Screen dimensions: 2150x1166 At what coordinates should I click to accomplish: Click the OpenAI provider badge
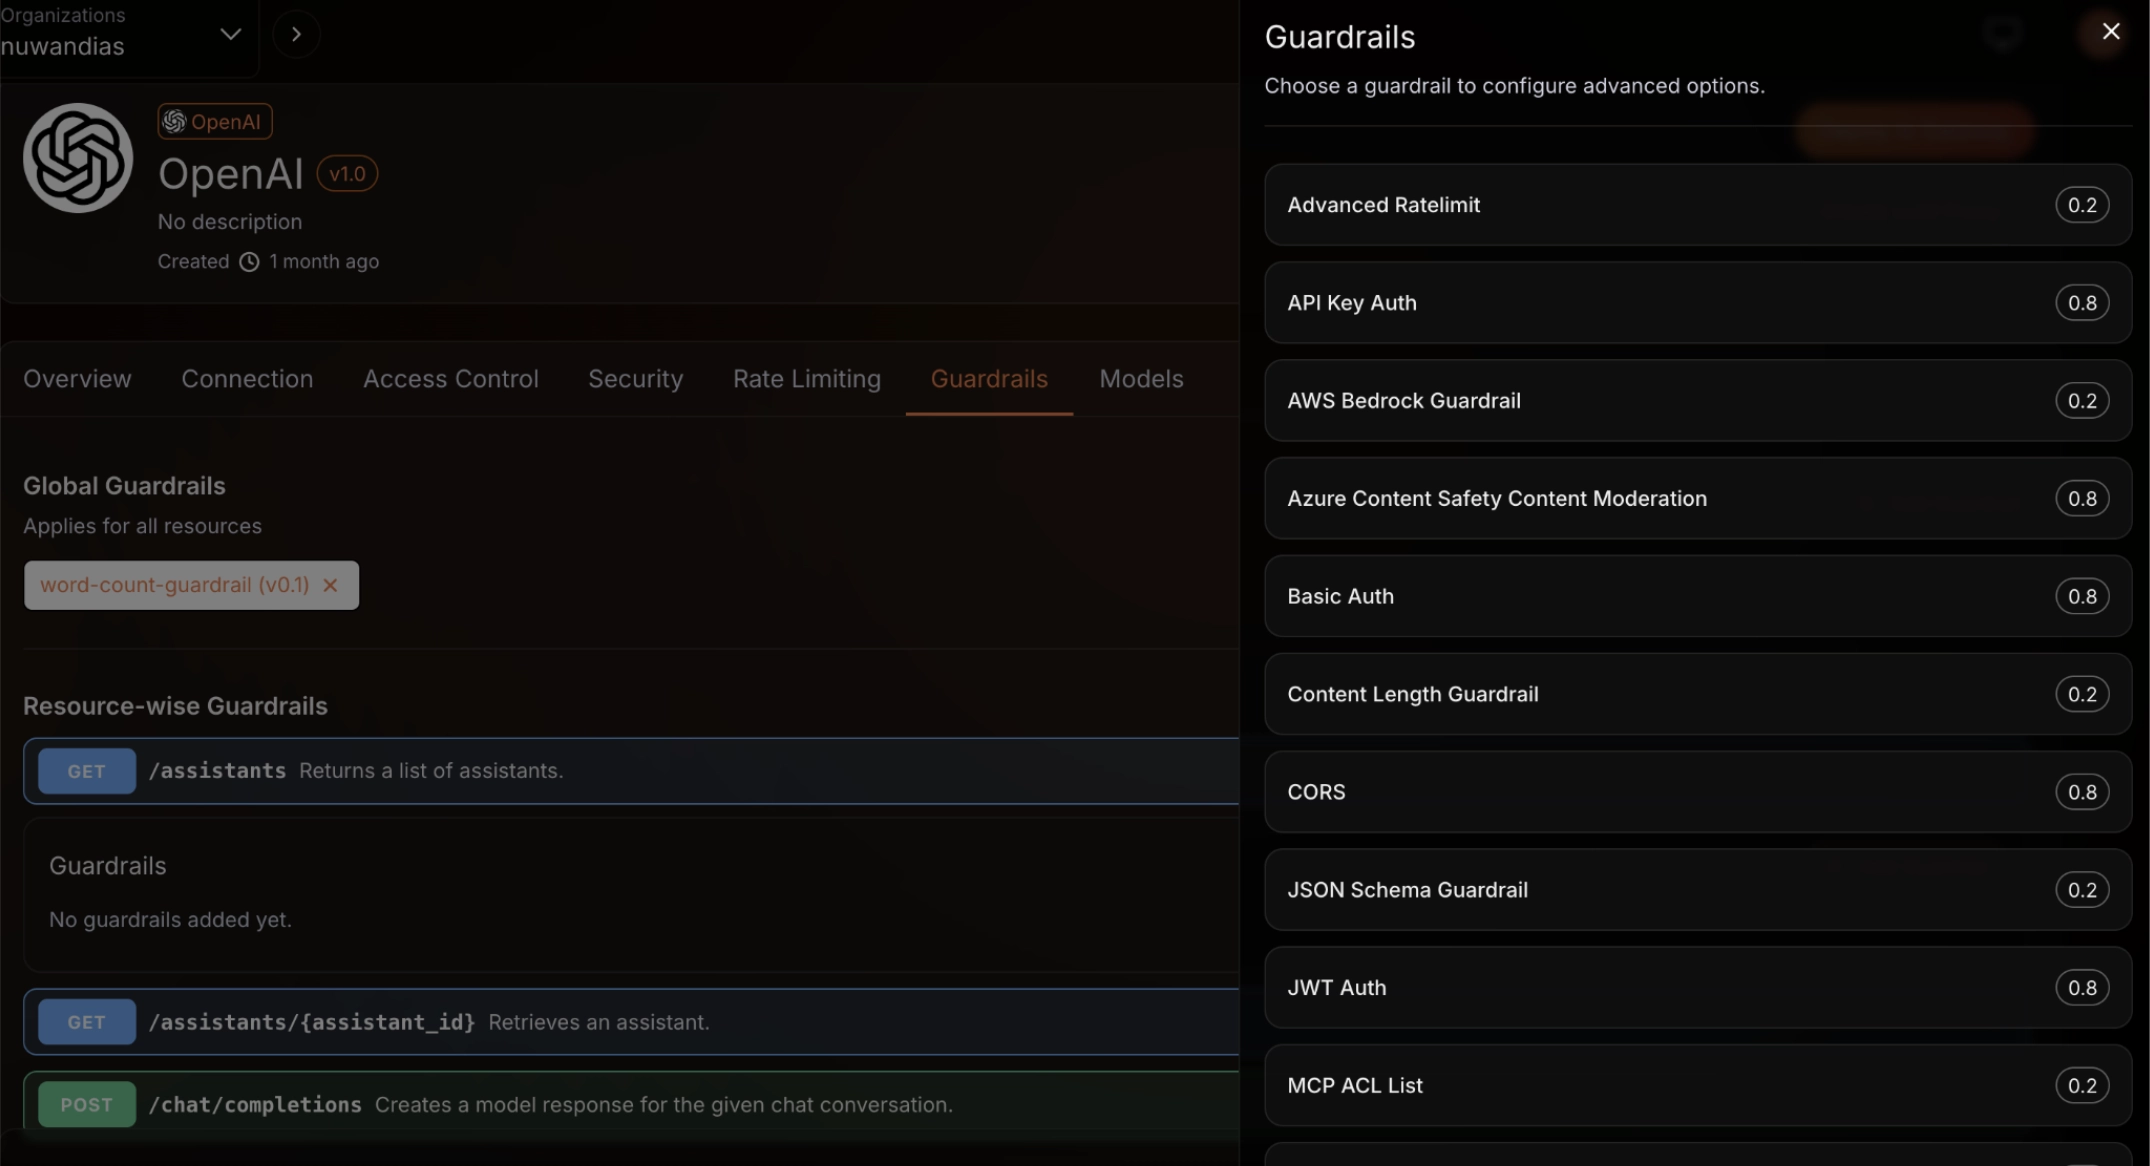coord(214,122)
